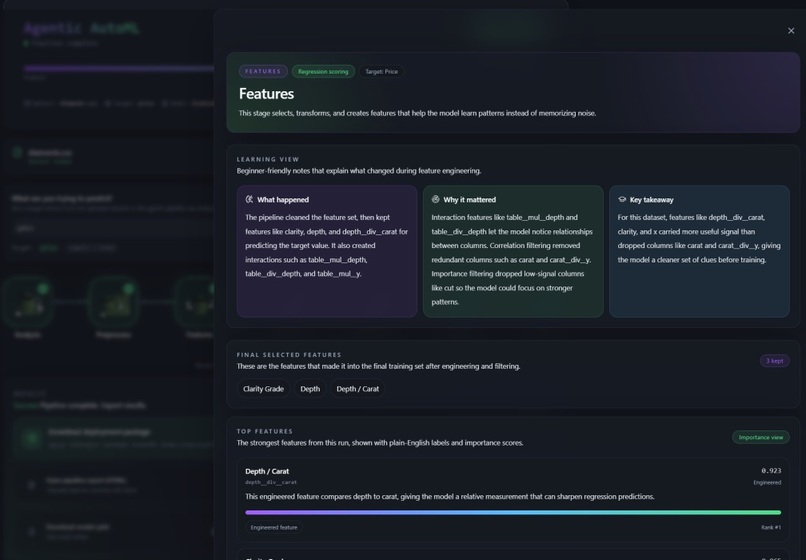The image size is (806, 560).
Task: Click the What happened card icon
Action: pyautogui.click(x=249, y=199)
